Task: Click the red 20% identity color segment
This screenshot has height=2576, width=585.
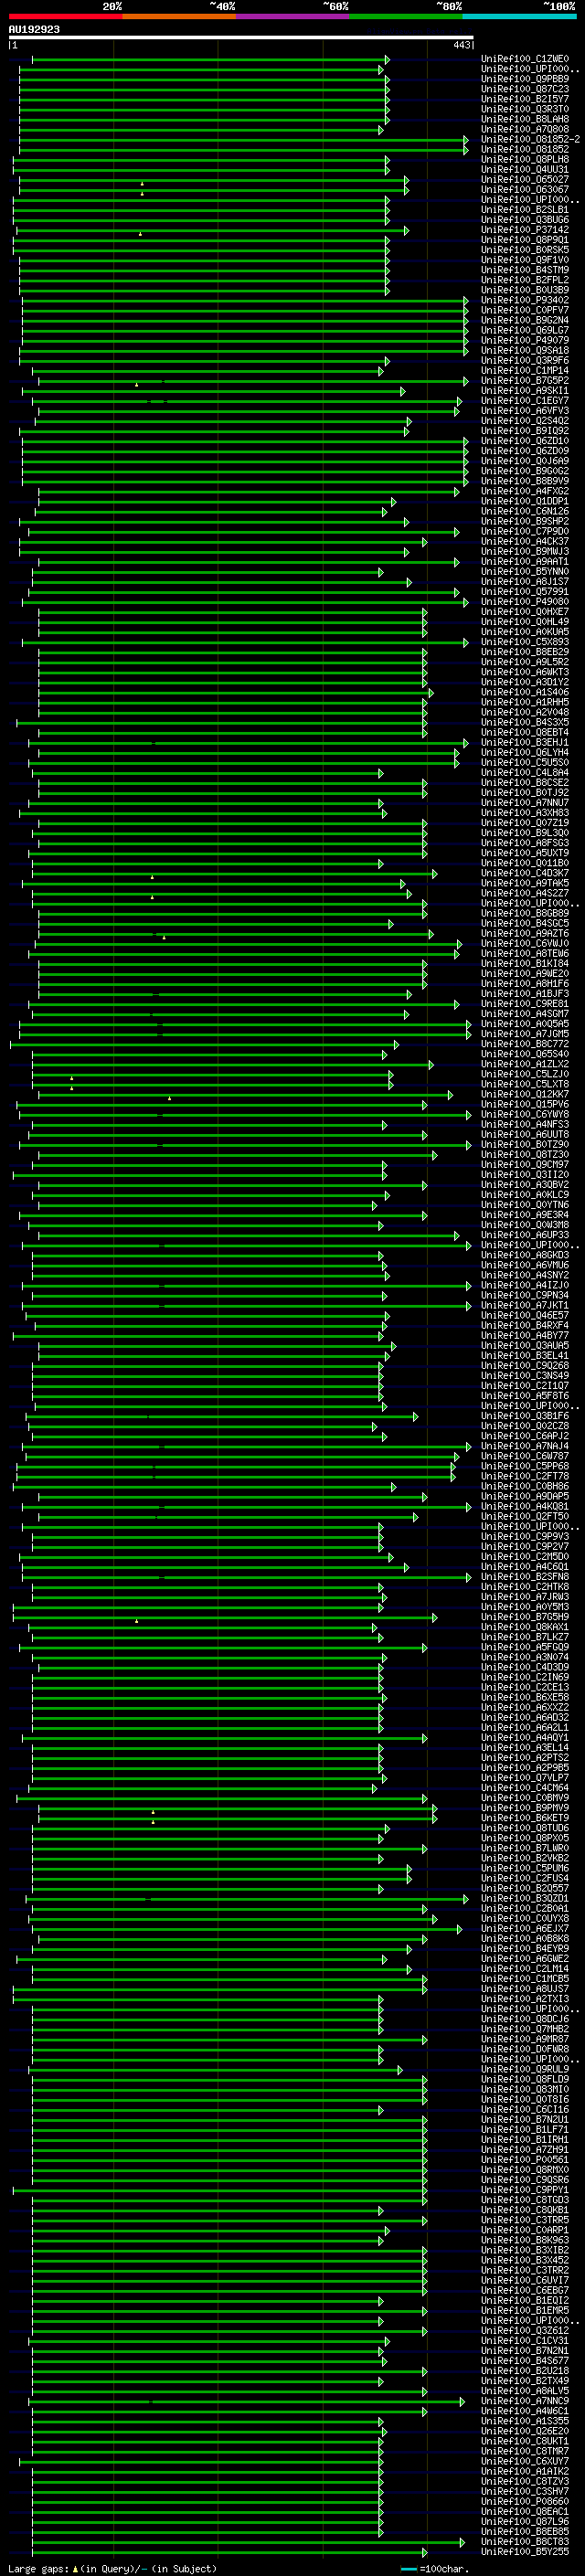Action: (66, 16)
